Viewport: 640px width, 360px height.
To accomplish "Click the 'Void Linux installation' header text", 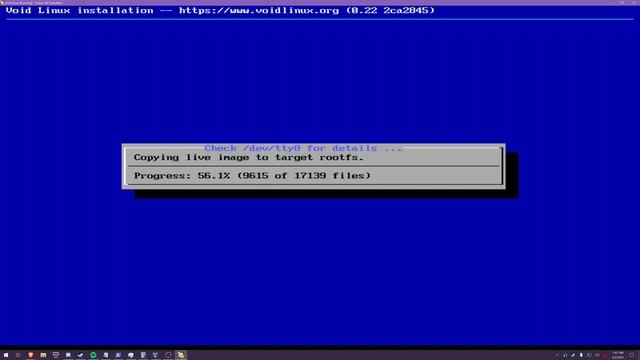I will [x=80, y=11].
